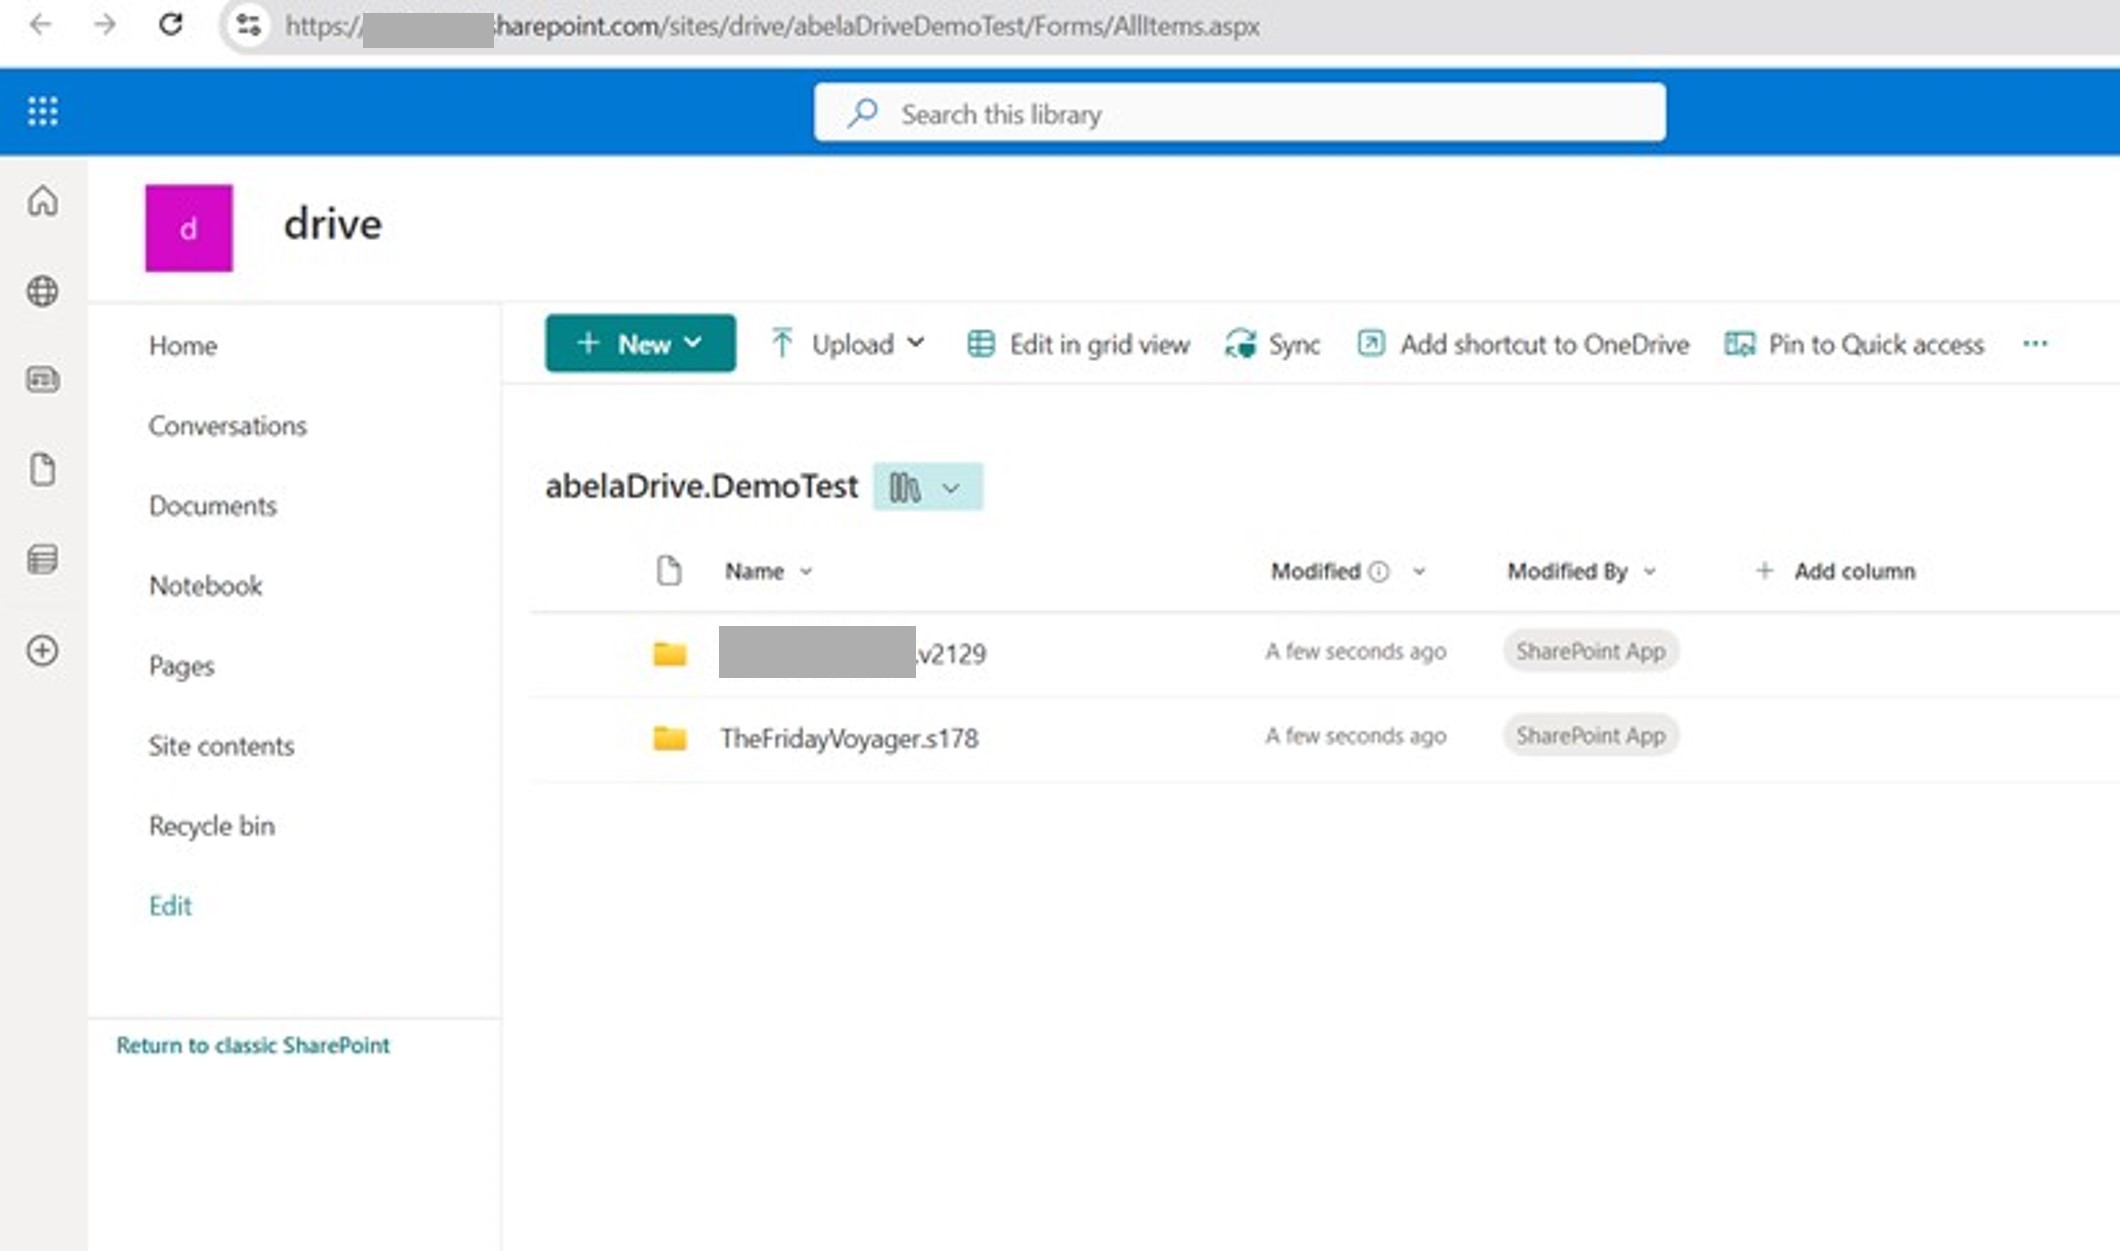Screen dimensions: 2120x1251
Task: Reload the page with refresh icon
Action: (171, 24)
